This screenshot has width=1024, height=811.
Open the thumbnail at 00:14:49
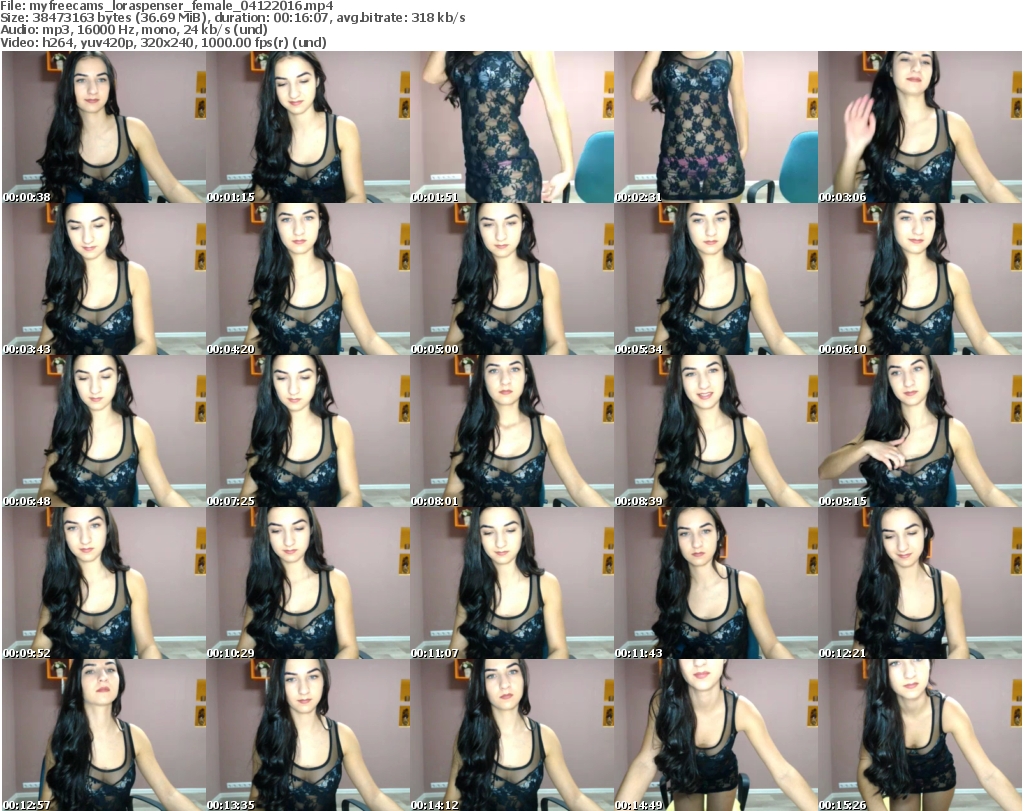[715, 735]
